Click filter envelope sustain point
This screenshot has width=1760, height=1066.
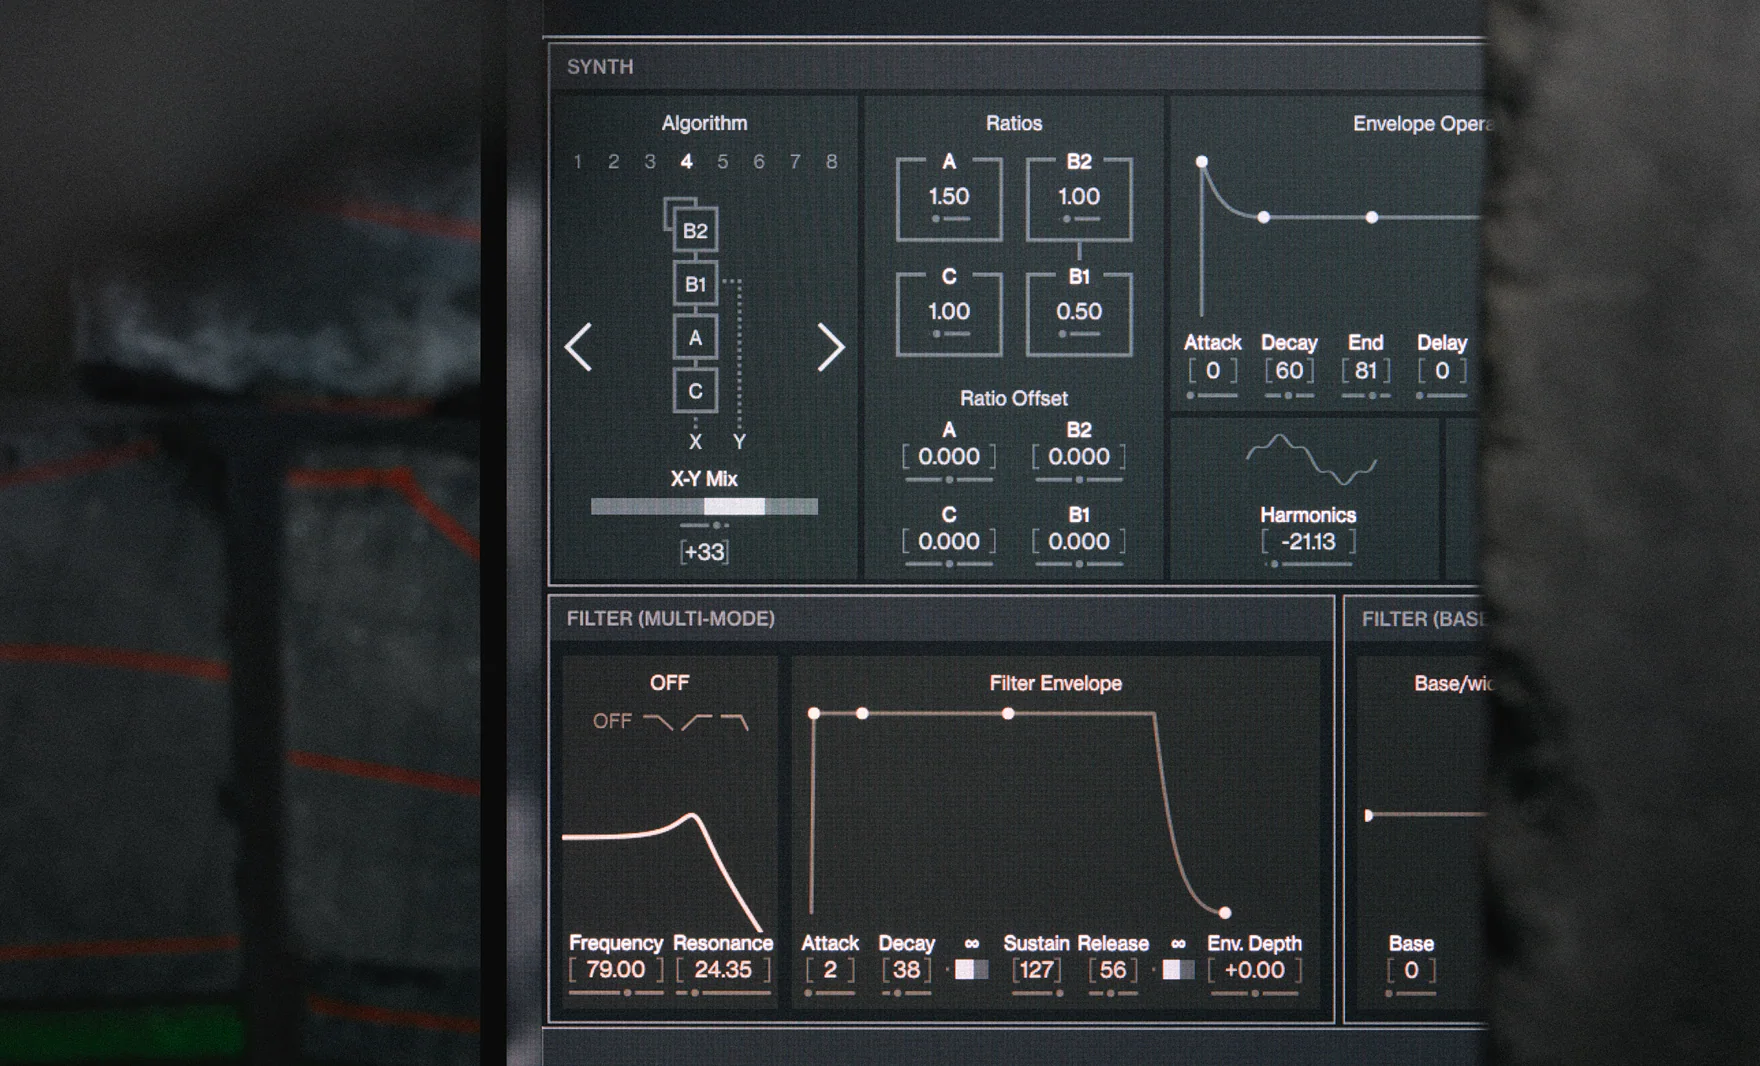pyautogui.click(x=1008, y=713)
